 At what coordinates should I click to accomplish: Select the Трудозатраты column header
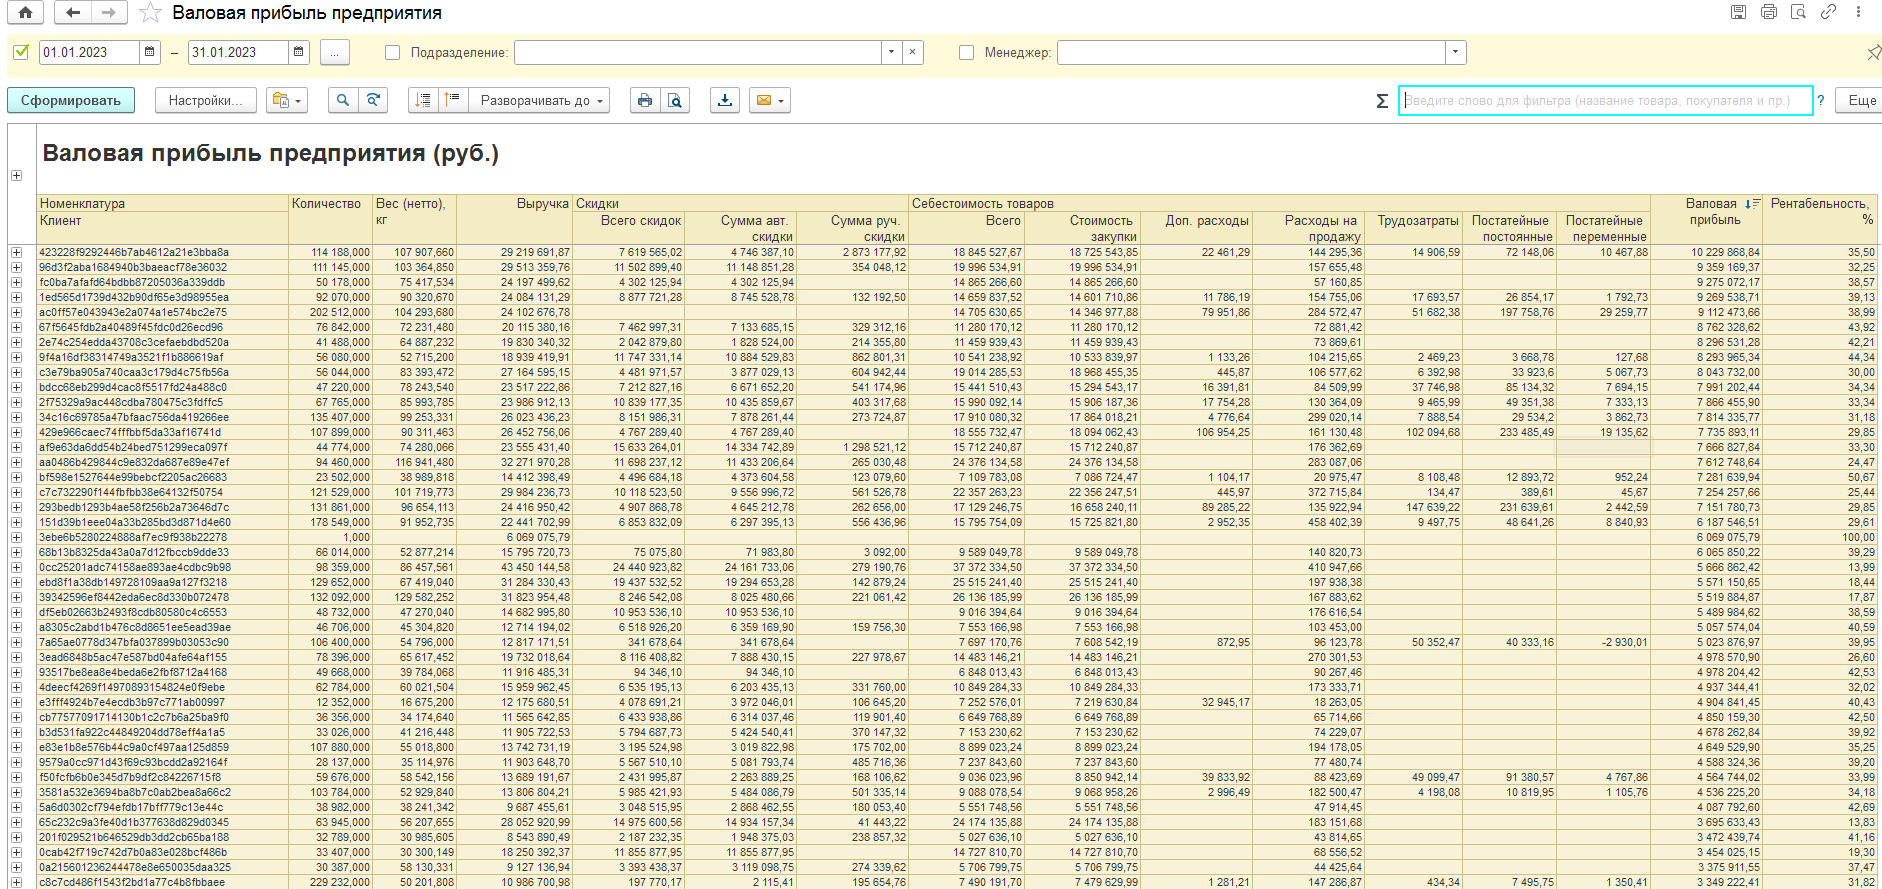pos(1417,228)
